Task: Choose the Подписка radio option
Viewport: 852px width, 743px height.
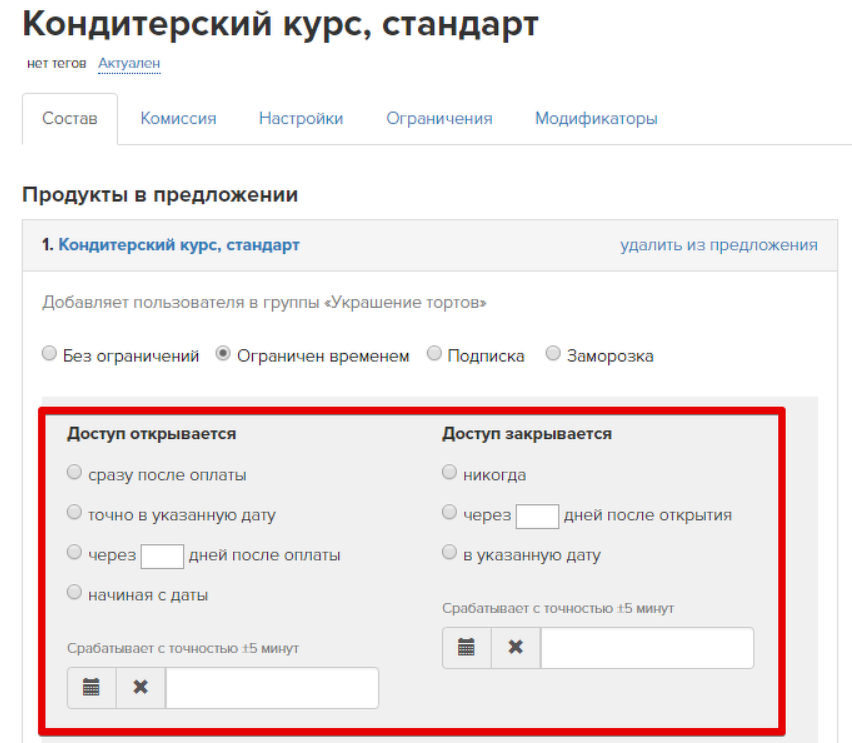Action: (434, 354)
